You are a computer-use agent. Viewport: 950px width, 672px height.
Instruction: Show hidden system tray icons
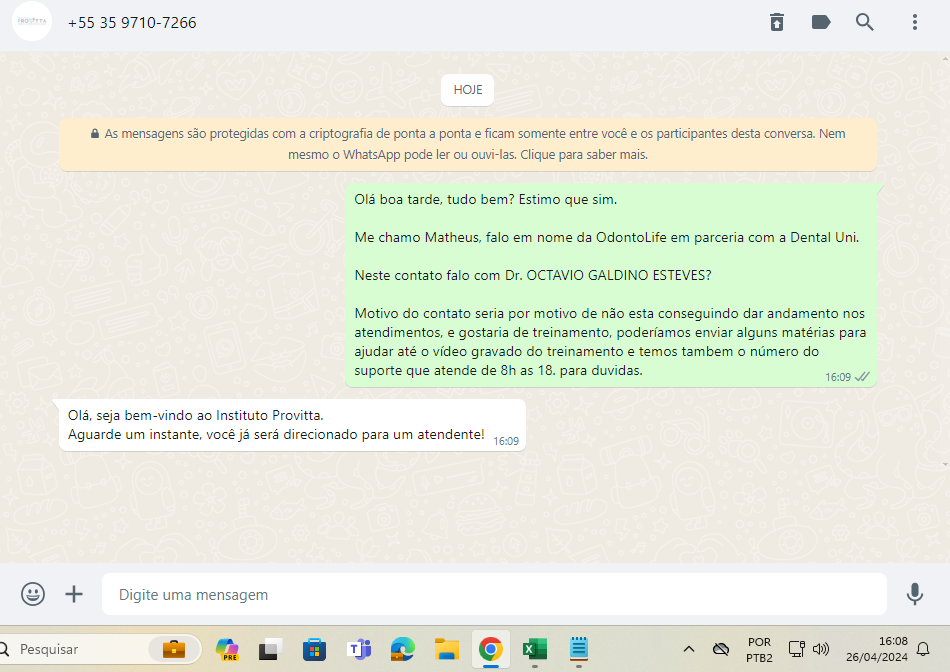[x=689, y=650]
